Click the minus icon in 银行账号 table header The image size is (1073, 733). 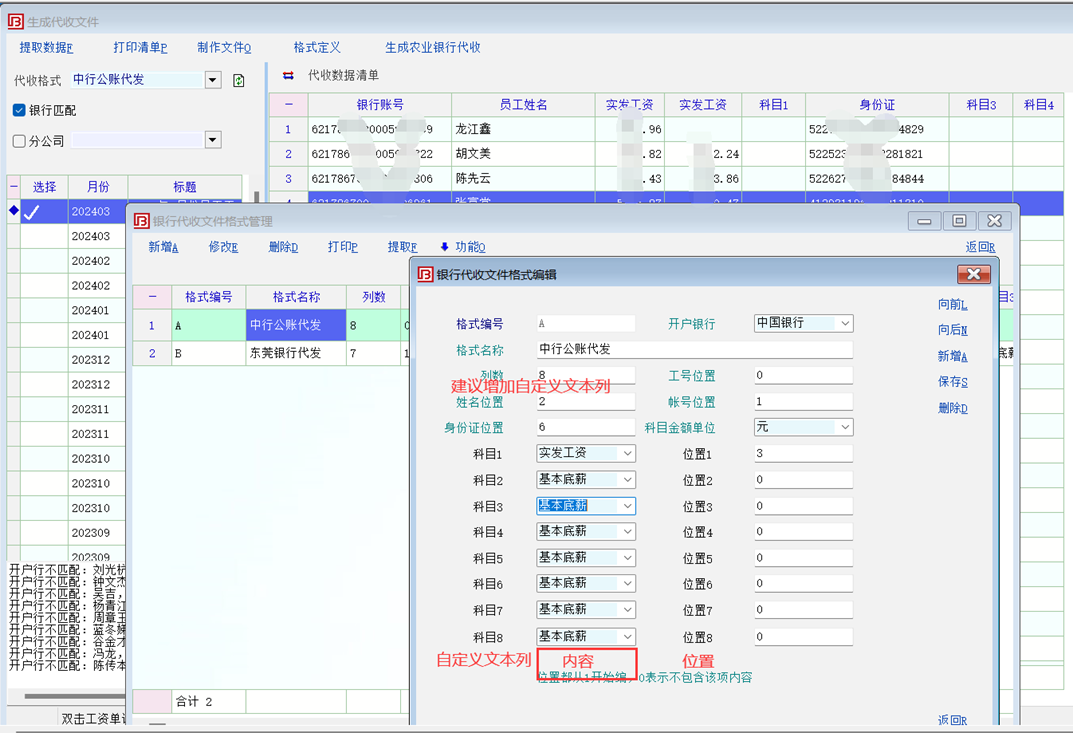(x=288, y=104)
